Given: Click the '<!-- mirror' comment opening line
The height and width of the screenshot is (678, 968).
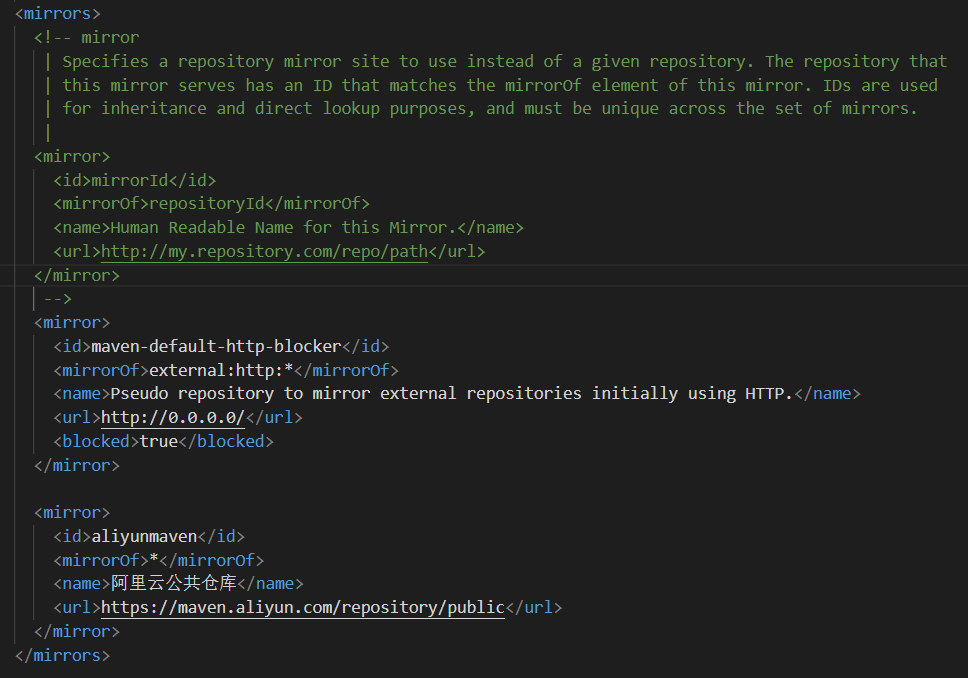Looking at the screenshot, I should [87, 38].
